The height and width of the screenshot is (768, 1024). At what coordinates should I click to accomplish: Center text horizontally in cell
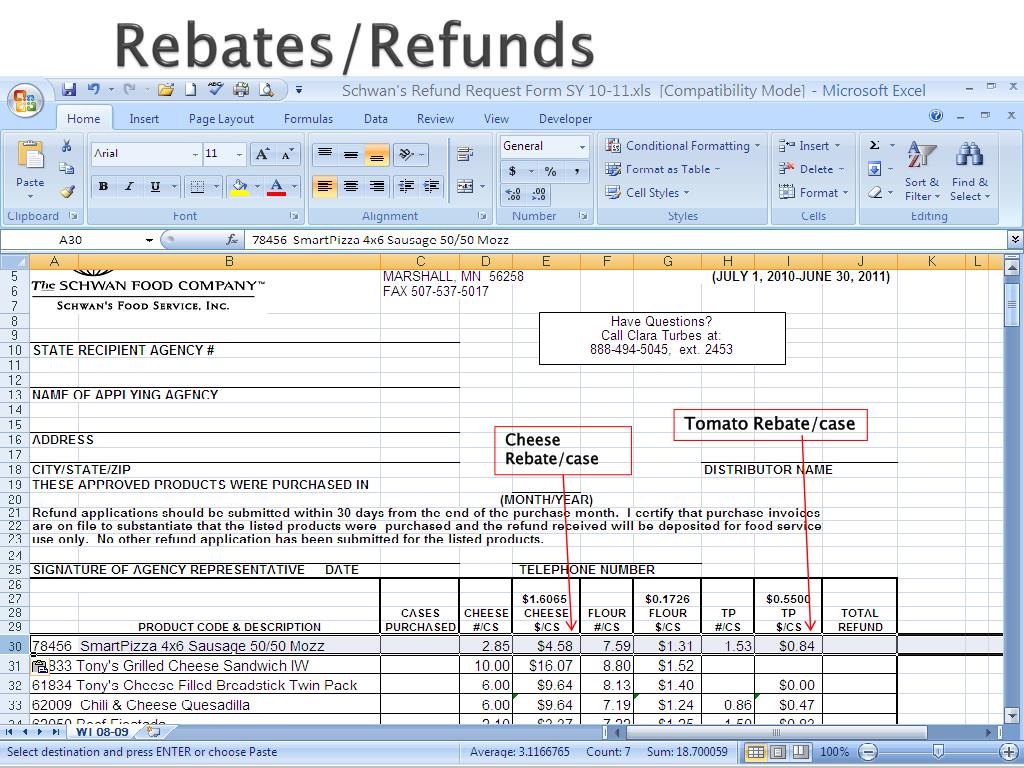351,187
